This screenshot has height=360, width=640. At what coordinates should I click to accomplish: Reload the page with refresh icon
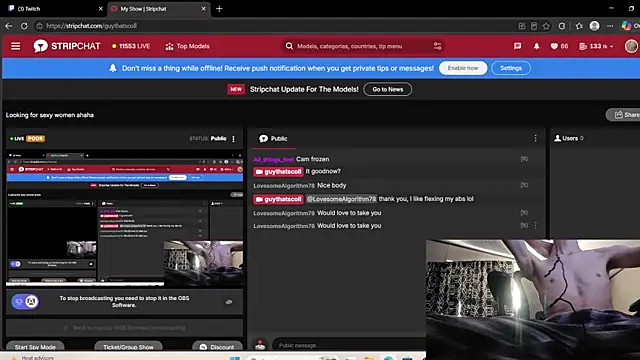pos(24,26)
